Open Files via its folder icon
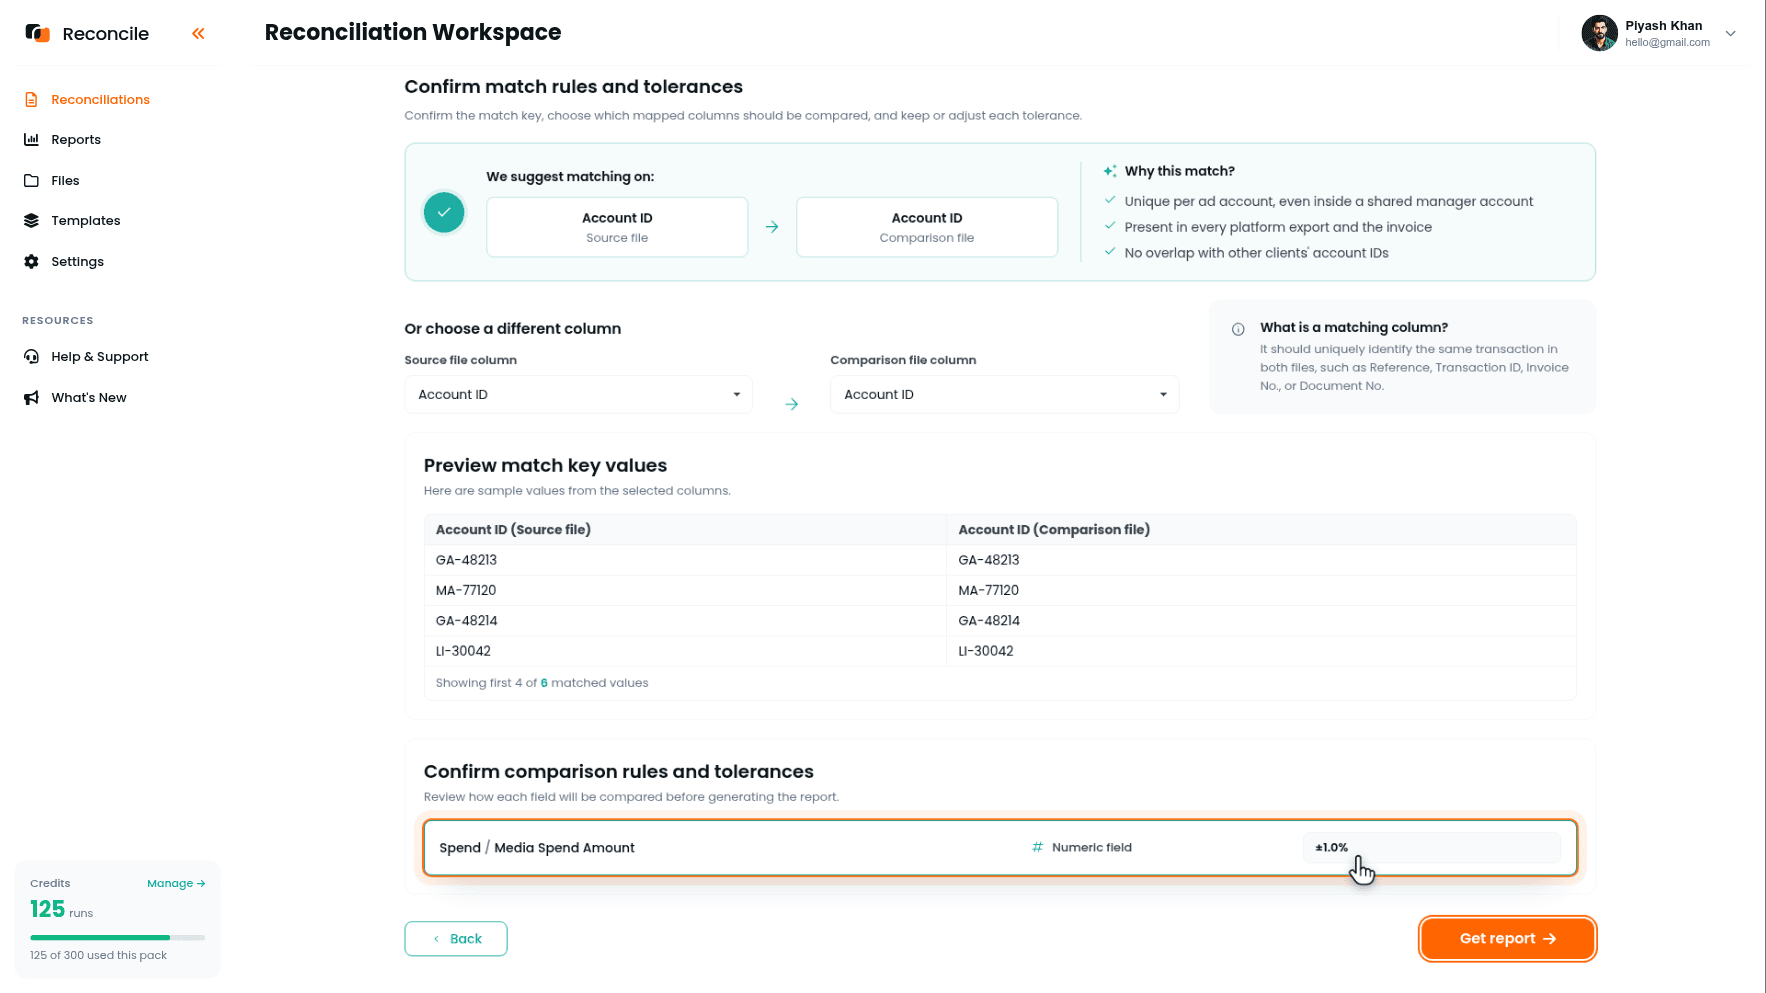 point(31,181)
